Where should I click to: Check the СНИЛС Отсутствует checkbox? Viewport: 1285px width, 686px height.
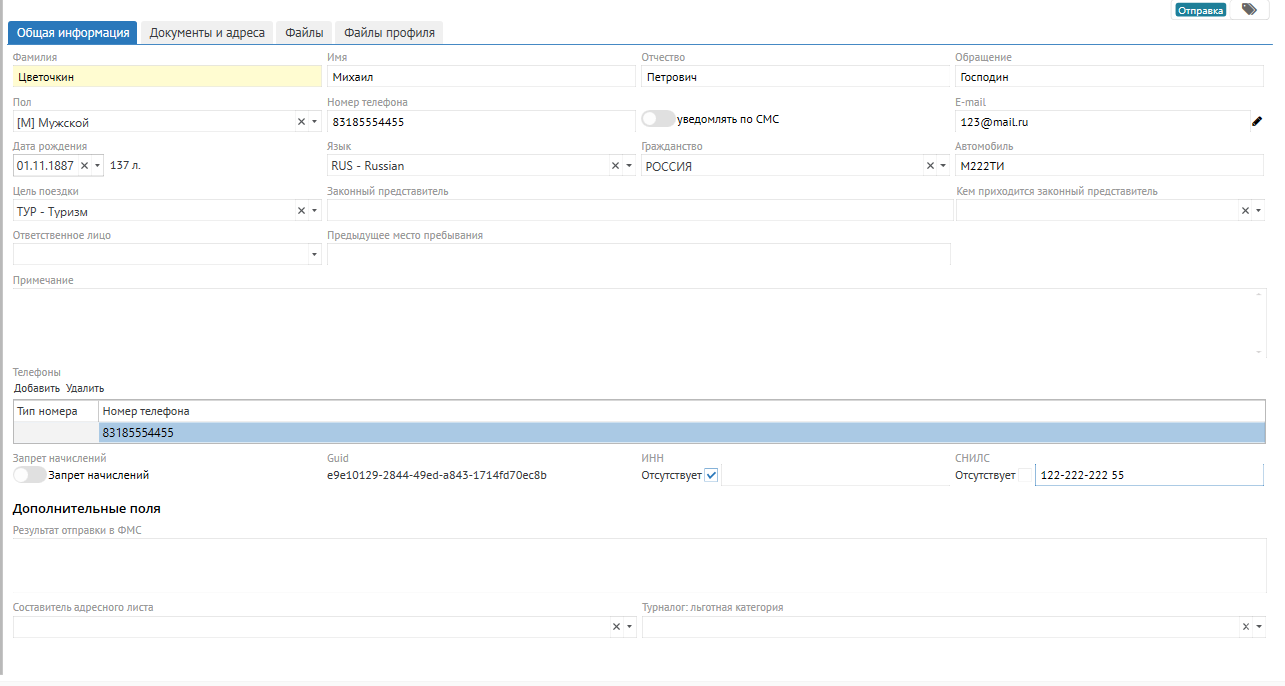tap(1025, 476)
